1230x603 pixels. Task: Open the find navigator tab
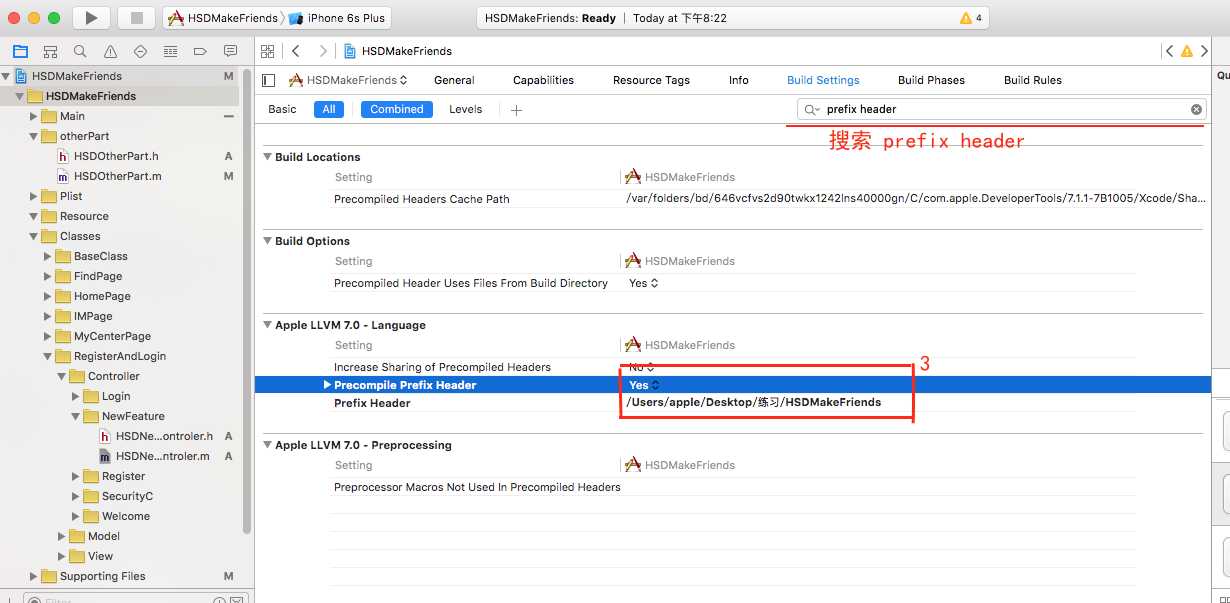(x=80, y=51)
